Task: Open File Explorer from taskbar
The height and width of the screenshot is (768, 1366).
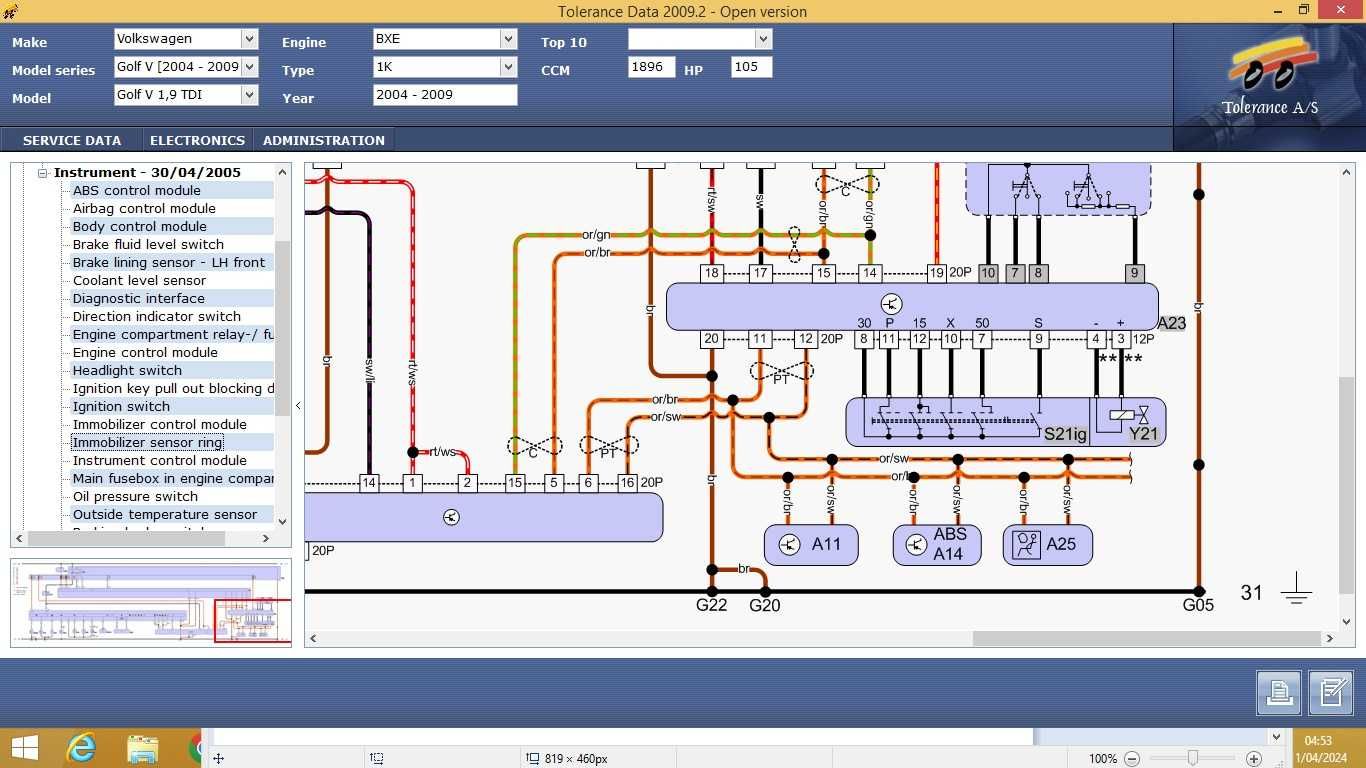Action: [143, 748]
